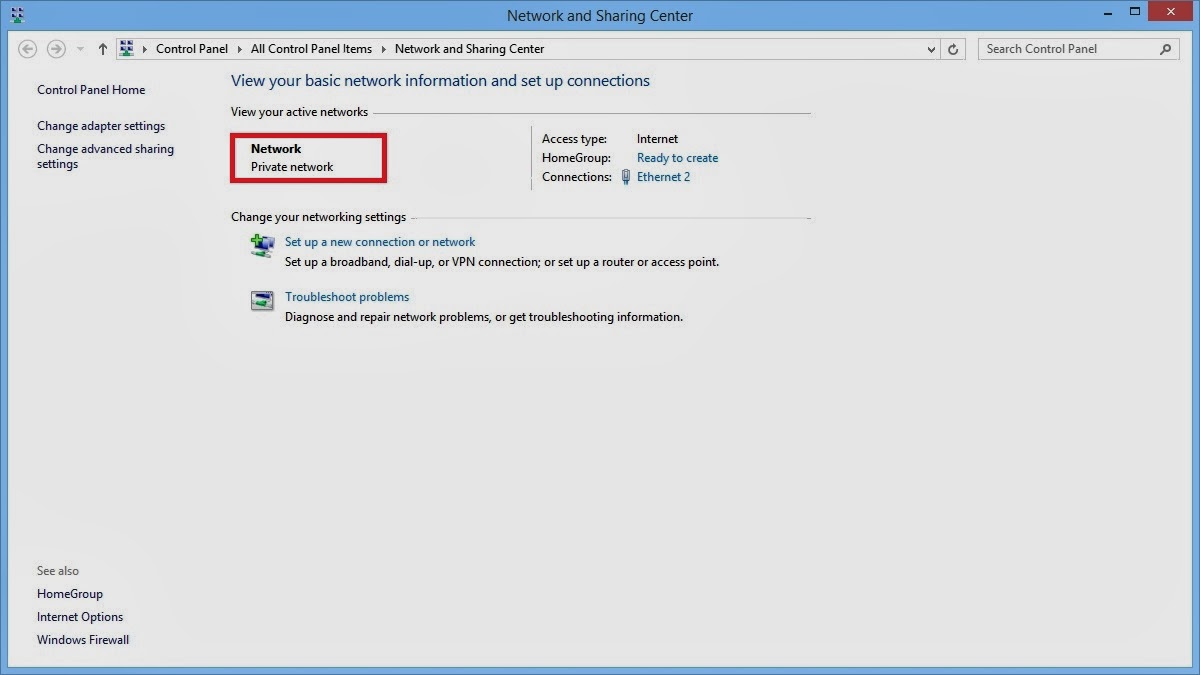This screenshot has width=1200, height=675.
Task: Expand the chevron after All Control Panel Items
Action: [383, 49]
